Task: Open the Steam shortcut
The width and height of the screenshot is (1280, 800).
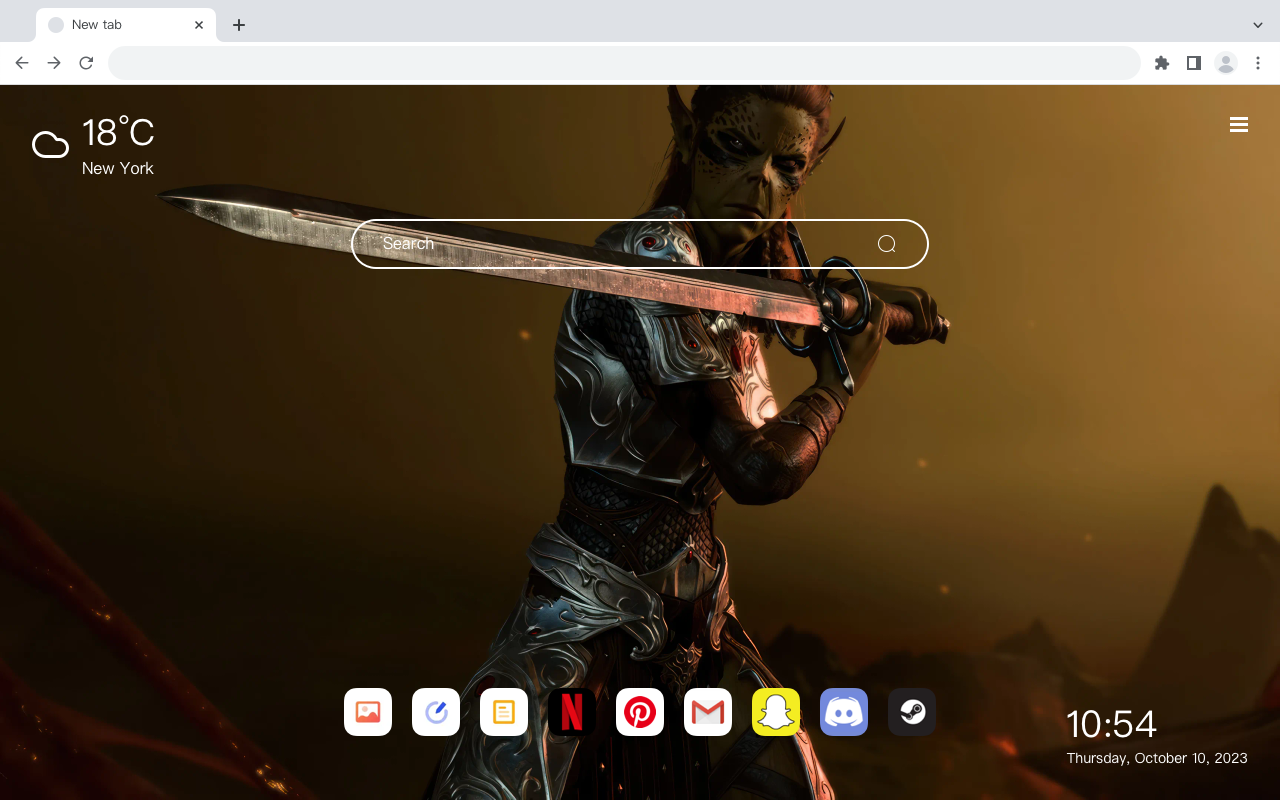Action: pyautogui.click(x=912, y=712)
